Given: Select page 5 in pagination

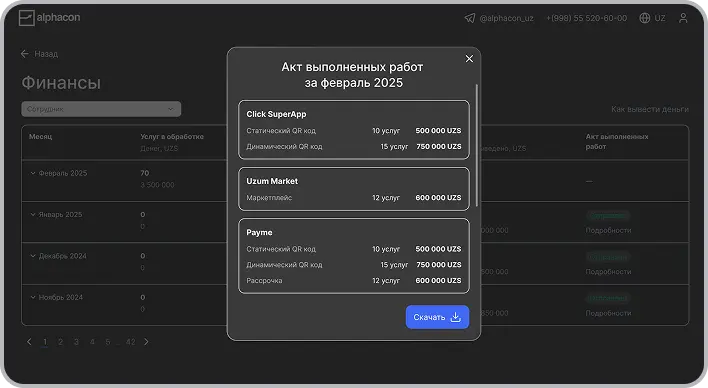Looking at the screenshot, I should (108, 342).
